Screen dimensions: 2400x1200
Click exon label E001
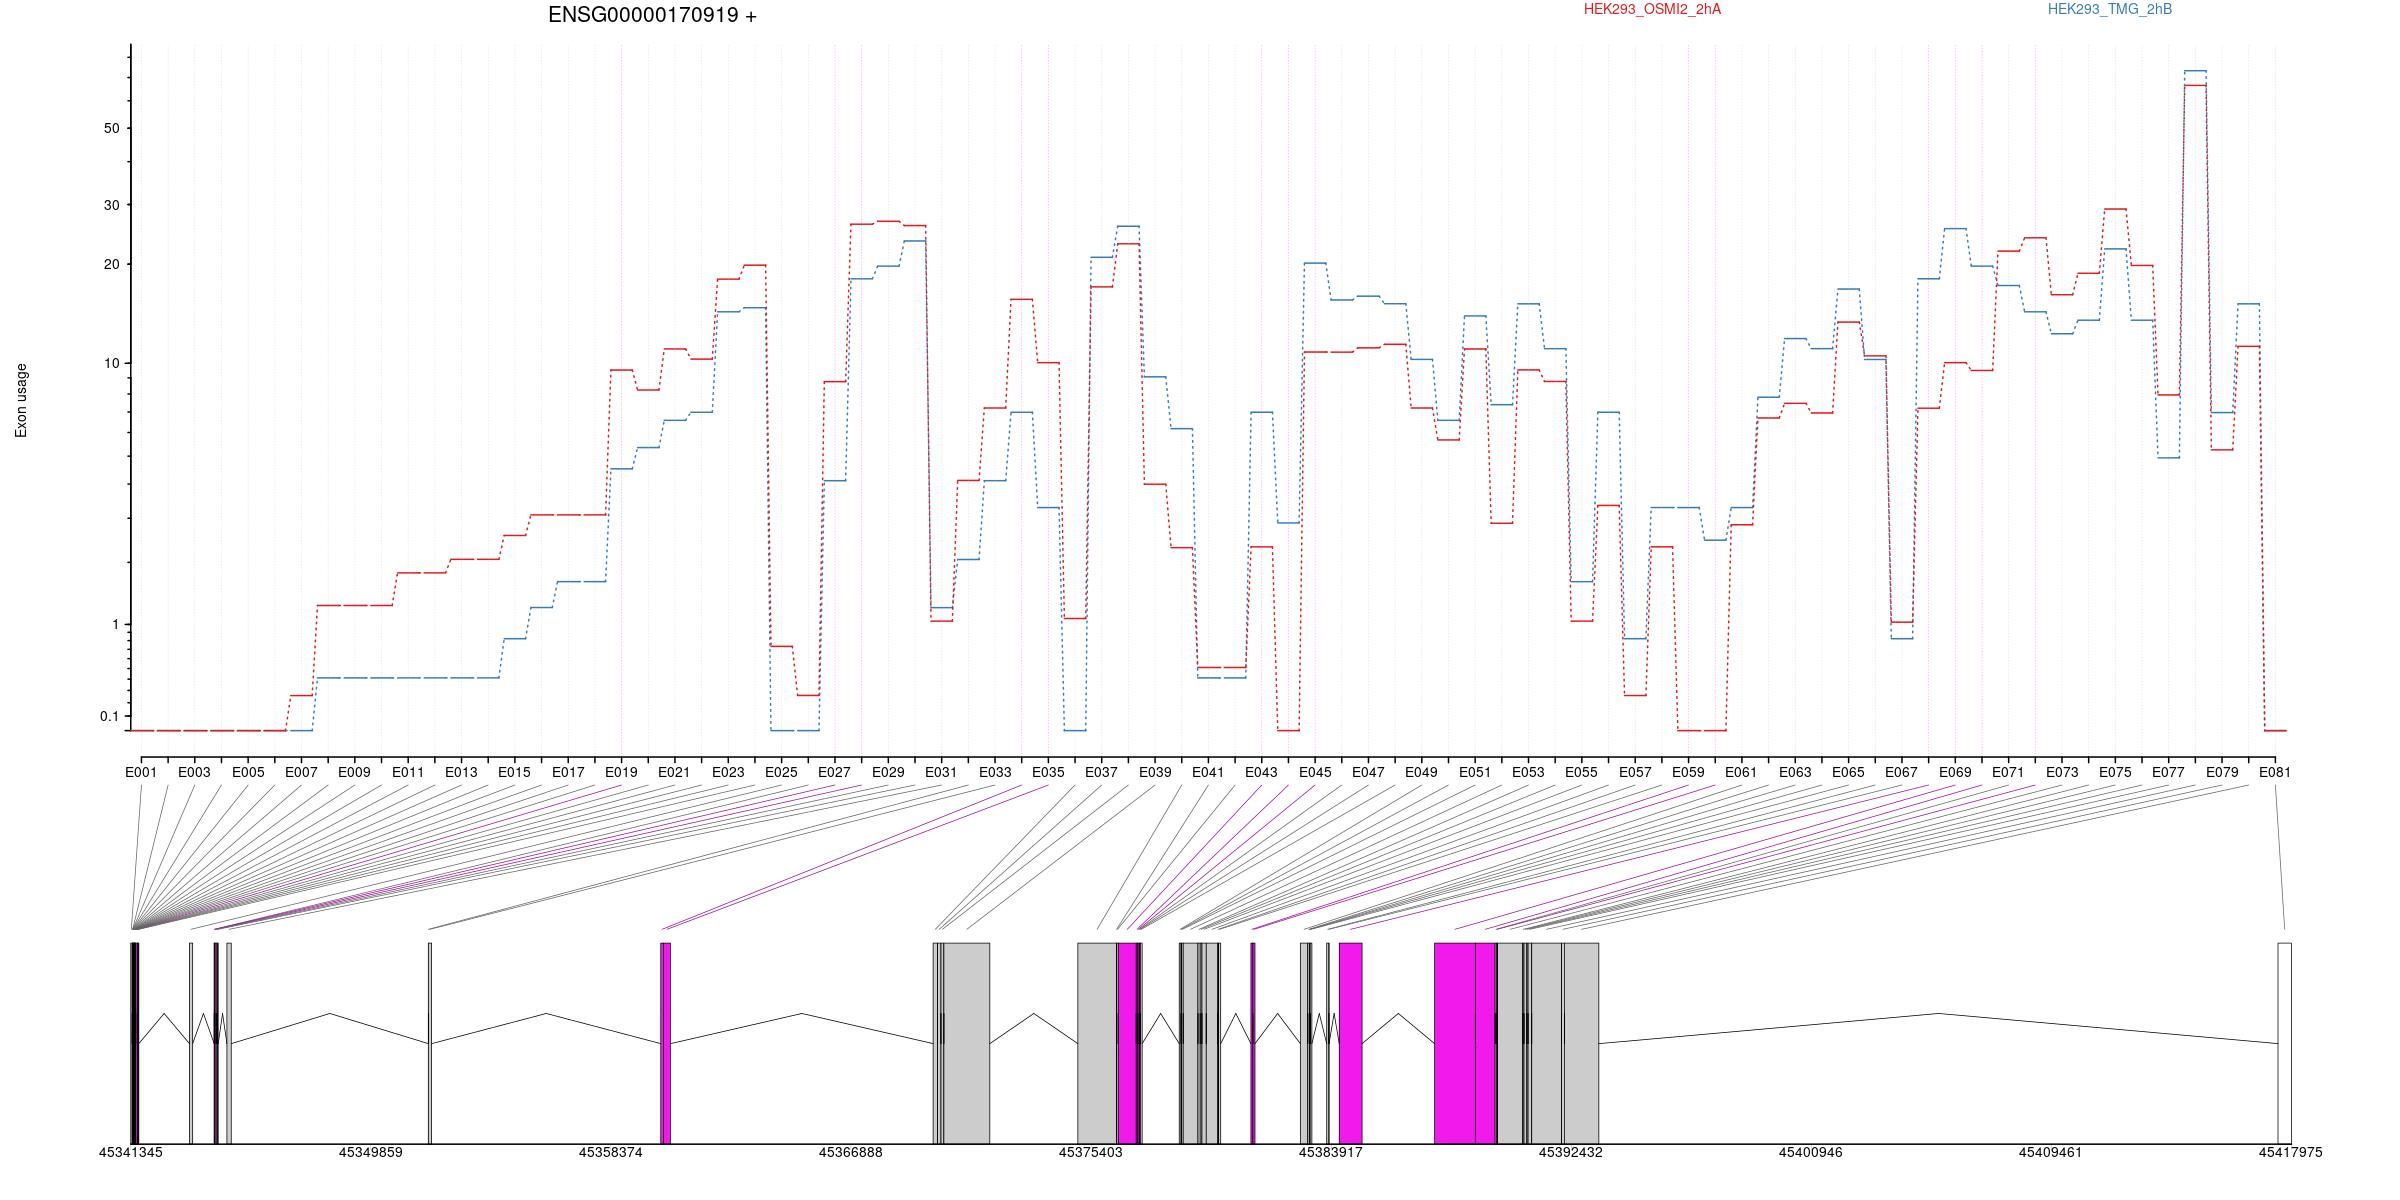[141, 772]
